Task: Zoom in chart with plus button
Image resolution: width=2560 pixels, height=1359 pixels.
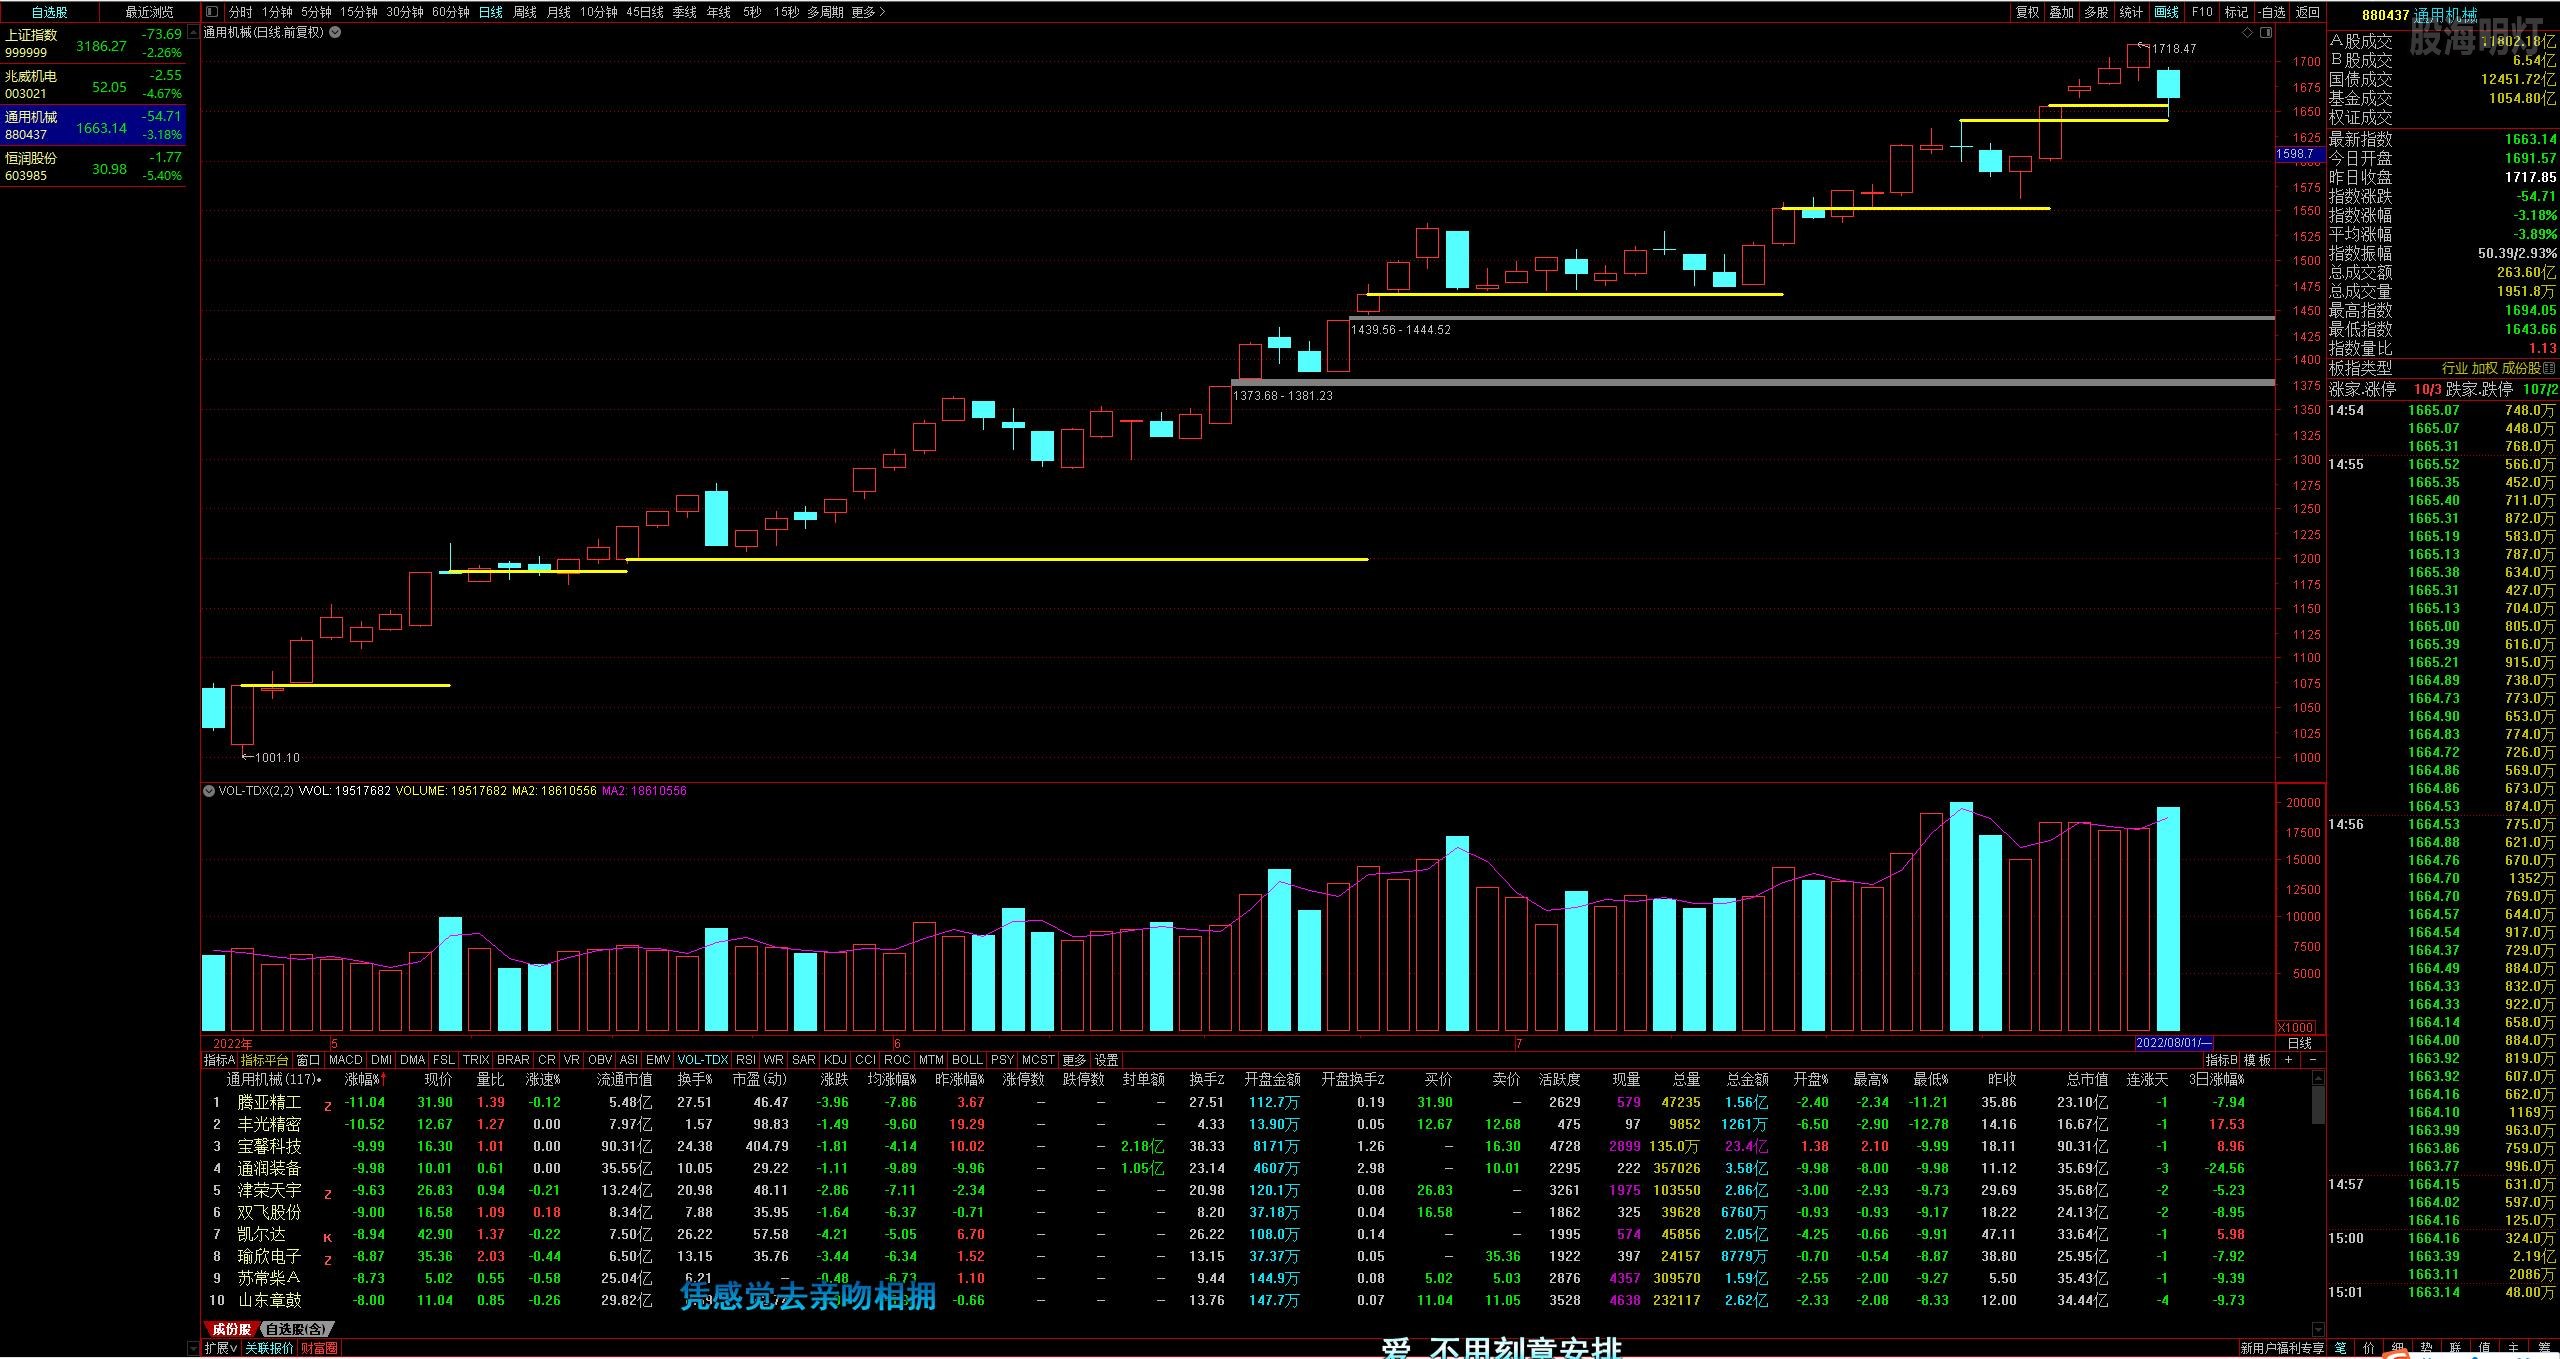Action: [2288, 1060]
